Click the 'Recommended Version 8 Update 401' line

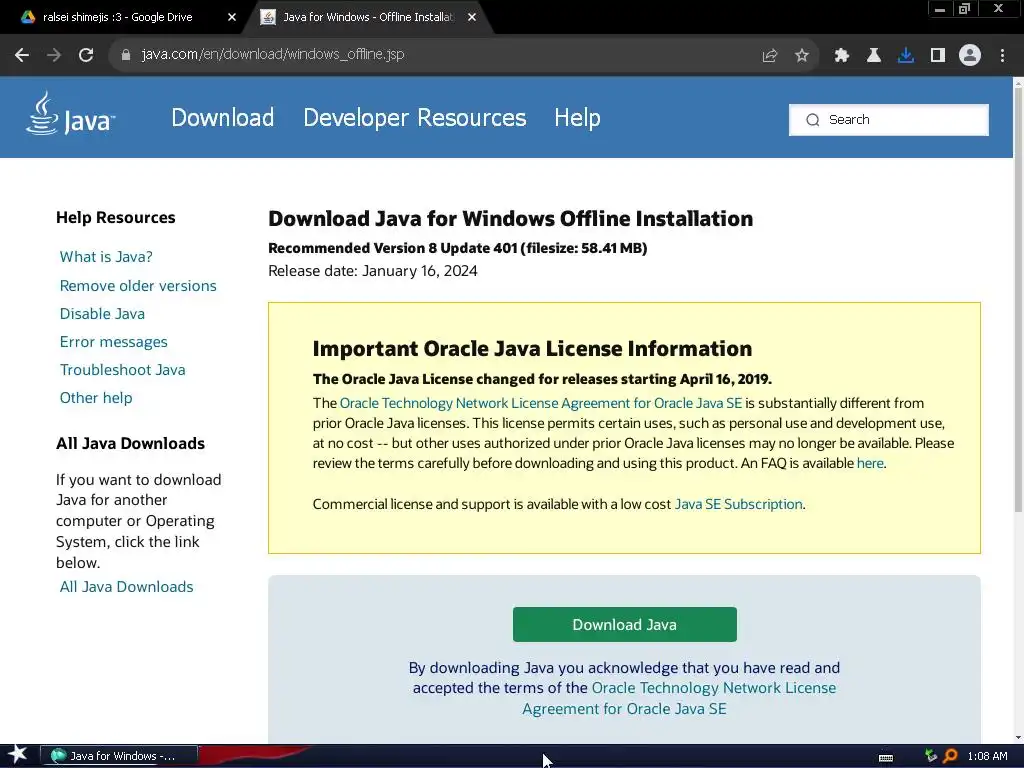[x=457, y=248]
